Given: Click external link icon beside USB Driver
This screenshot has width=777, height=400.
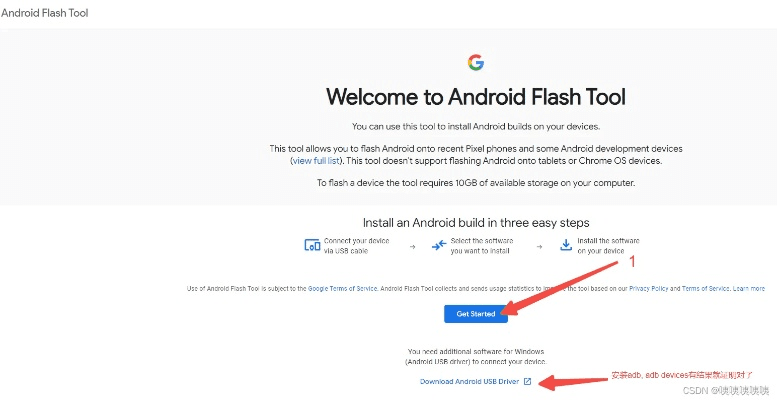Looking at the screenshot, I should click(527, 382).
